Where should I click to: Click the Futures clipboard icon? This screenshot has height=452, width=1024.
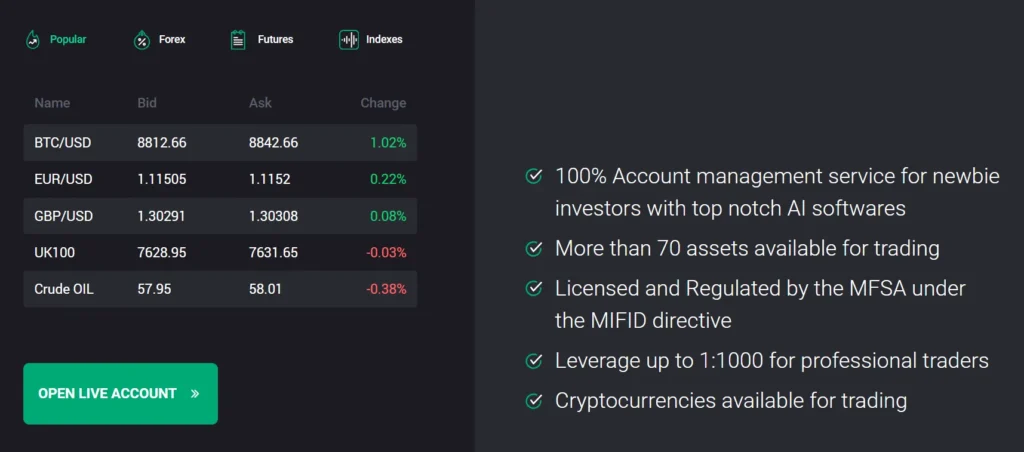(x=238, y=40)
